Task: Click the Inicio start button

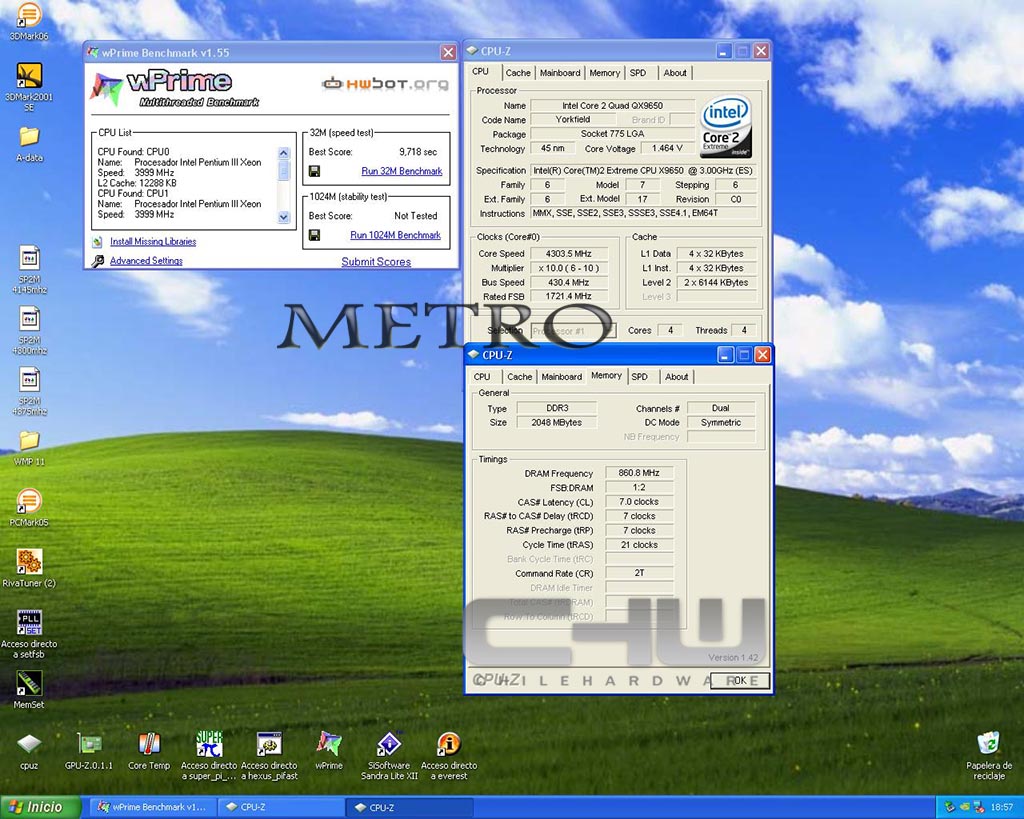Action: pos(40,807)
